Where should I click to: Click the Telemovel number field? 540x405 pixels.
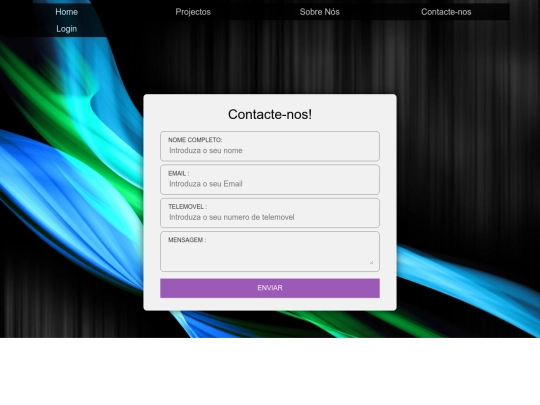270,217
